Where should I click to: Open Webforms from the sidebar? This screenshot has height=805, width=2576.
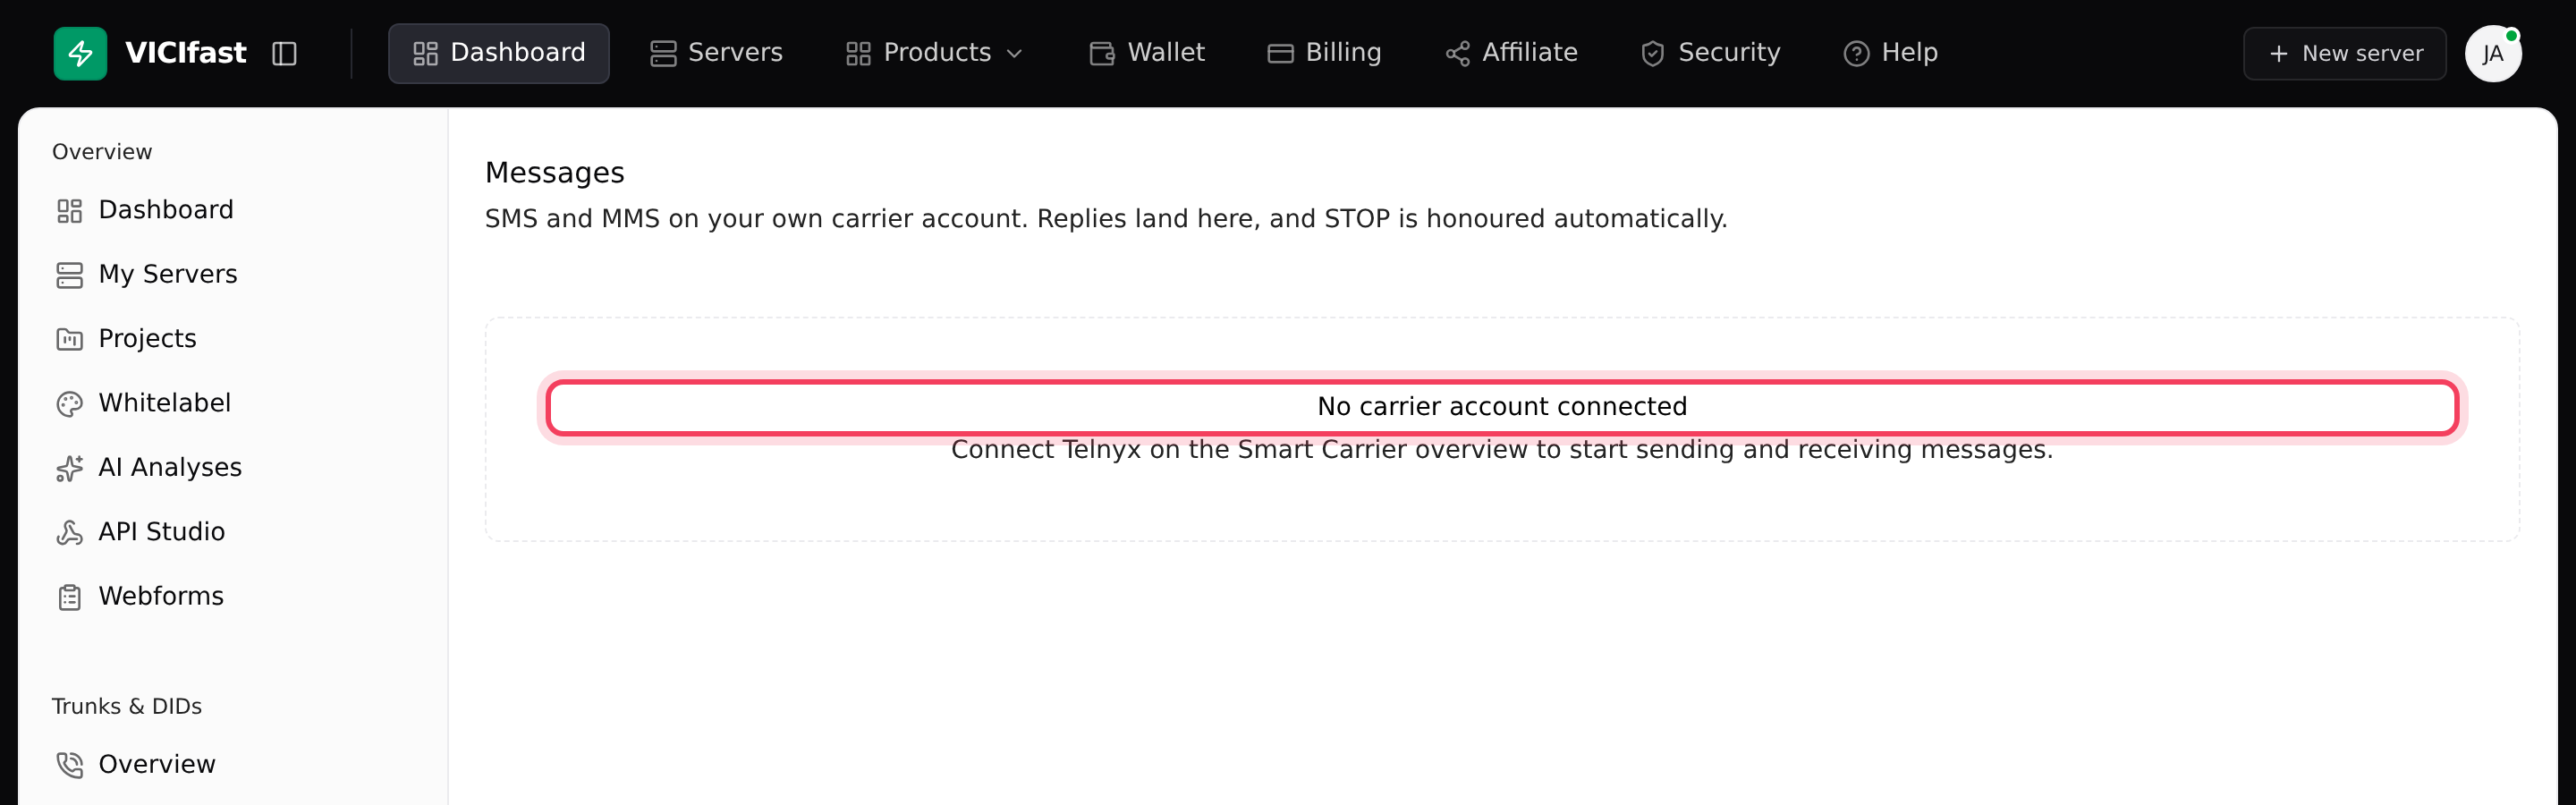tap(161, 596)
